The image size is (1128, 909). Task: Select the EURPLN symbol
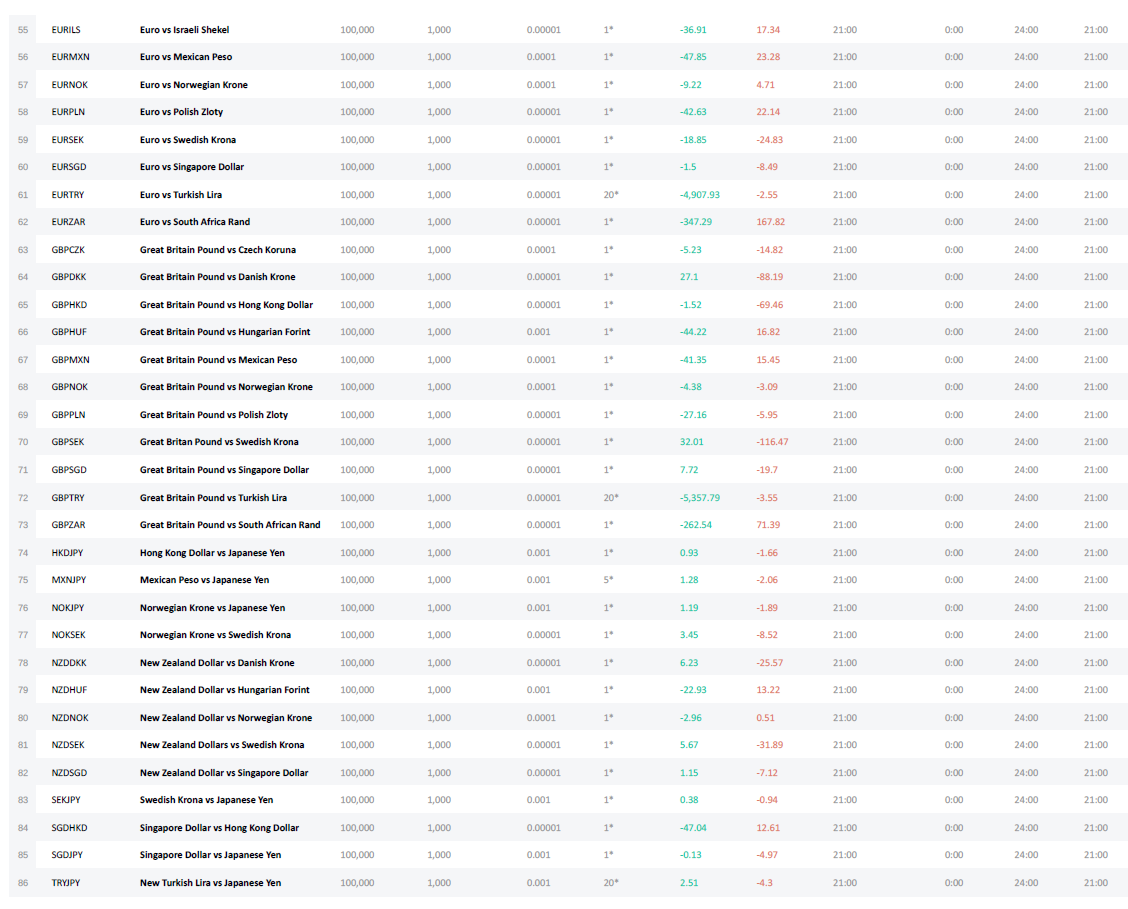(x=68, y=112)
